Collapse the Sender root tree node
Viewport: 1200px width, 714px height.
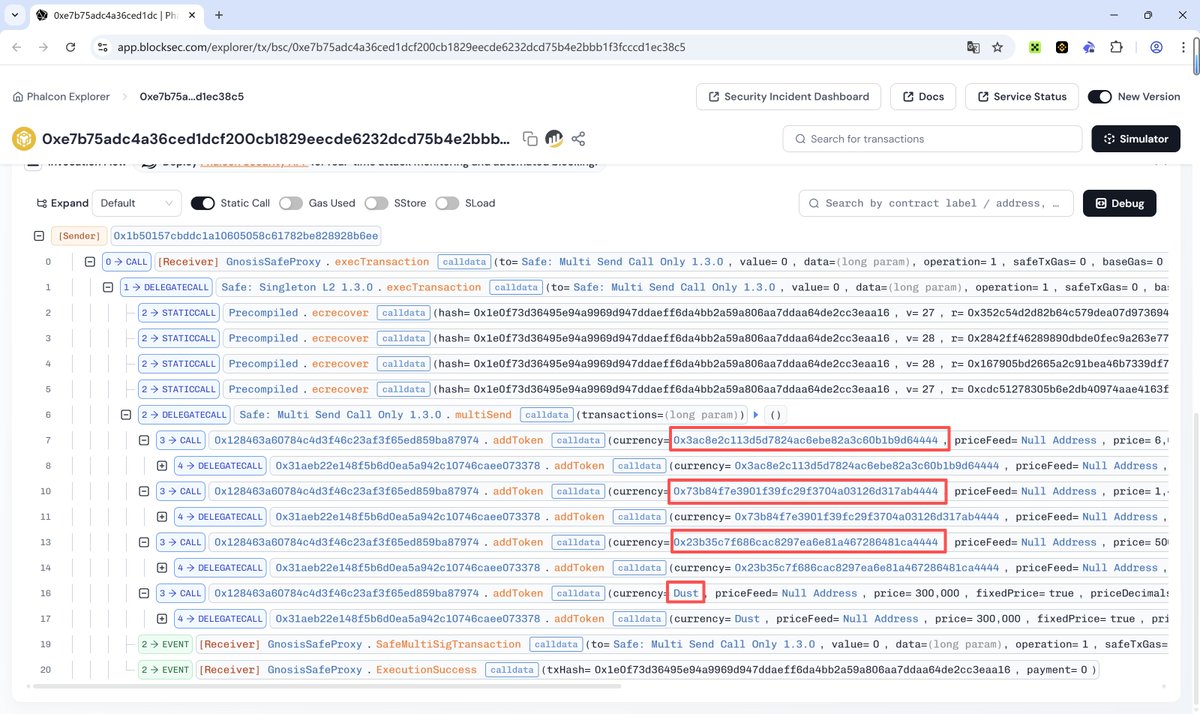(x=39, y=236)
